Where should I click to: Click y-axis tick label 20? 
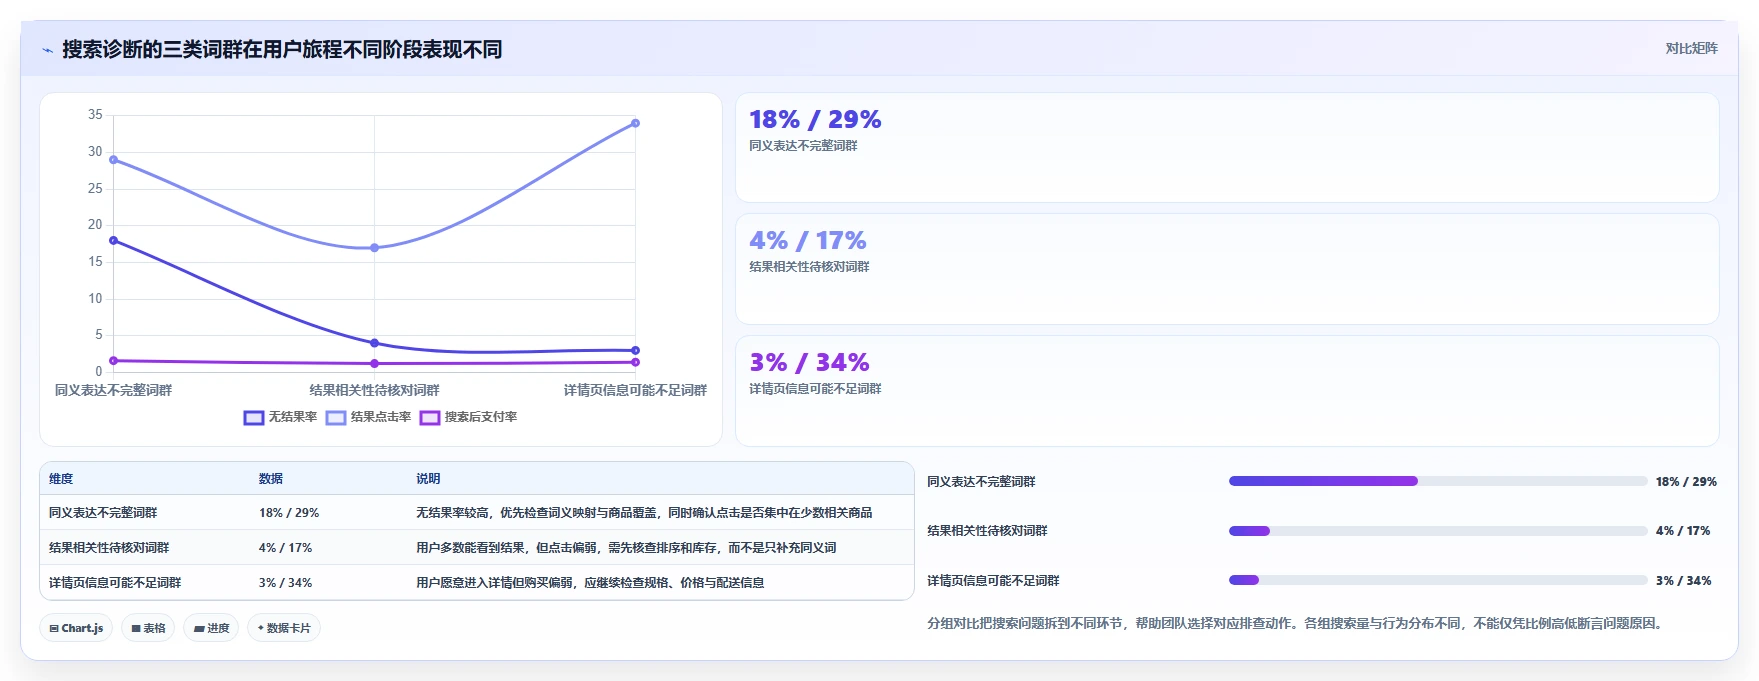(x=95, y=225)
